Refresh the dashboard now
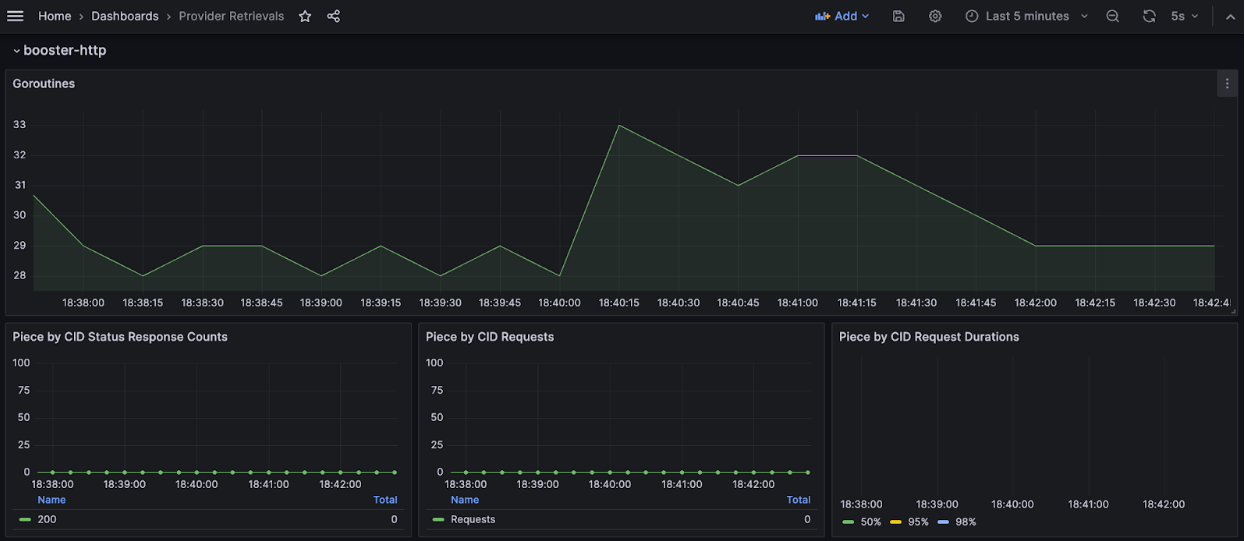Viewport: 1245px width, 541px height. pos(1149,16)
